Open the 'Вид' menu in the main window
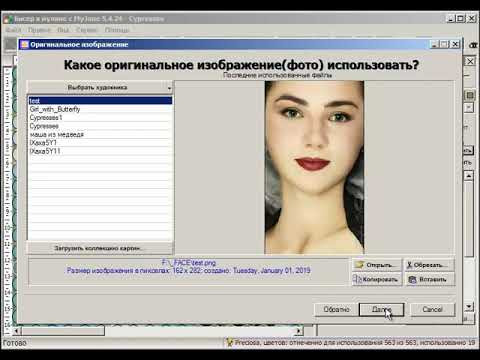Viewport: 480px width, 360px height. (63, 30)
